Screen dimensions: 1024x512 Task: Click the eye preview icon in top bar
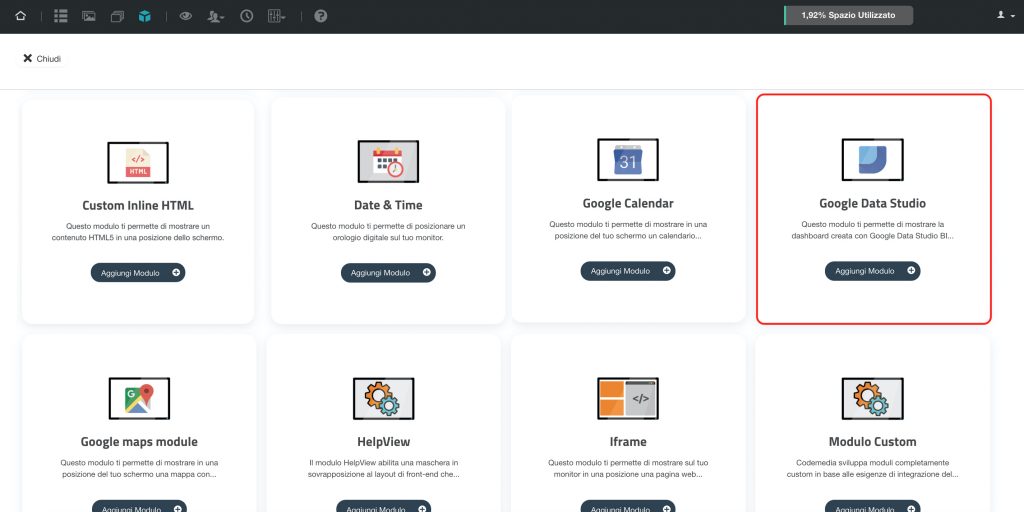185,16
